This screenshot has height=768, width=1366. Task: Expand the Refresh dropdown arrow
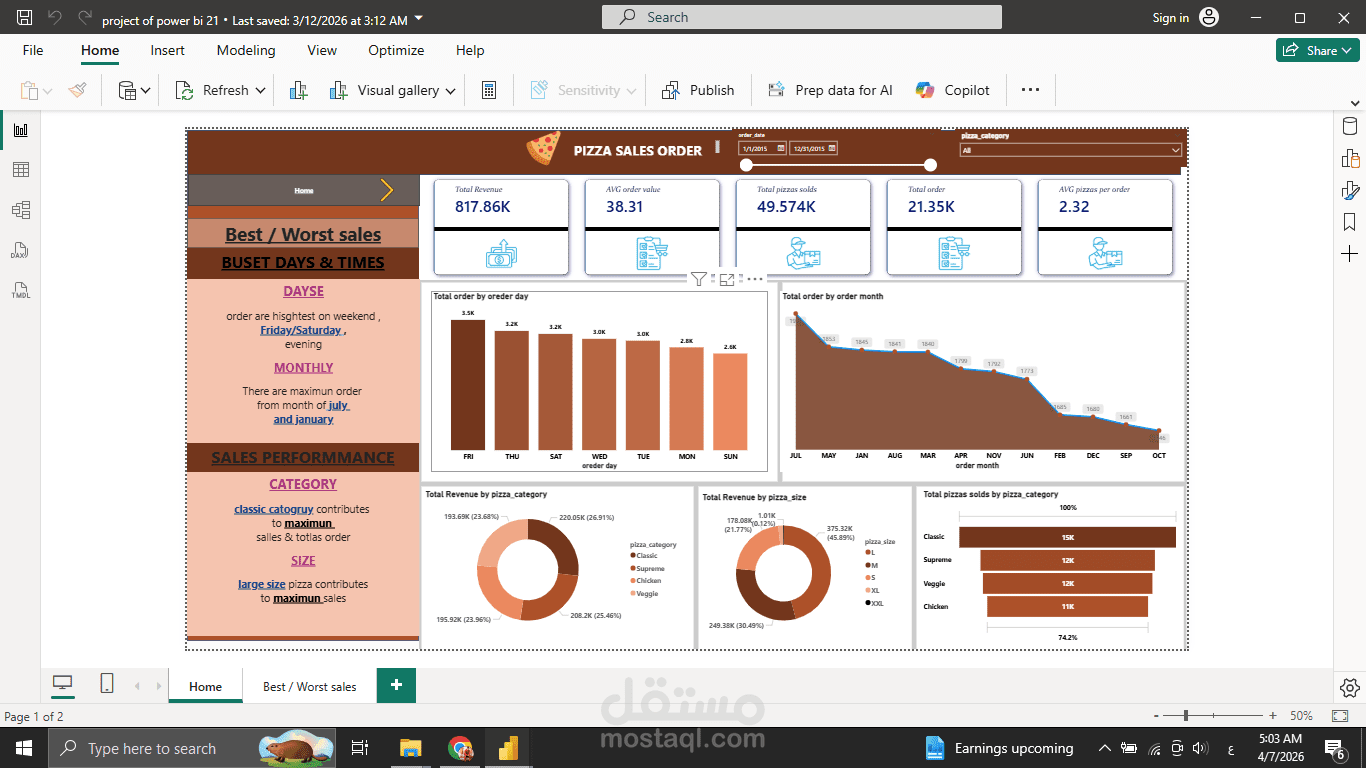[261, 91]
